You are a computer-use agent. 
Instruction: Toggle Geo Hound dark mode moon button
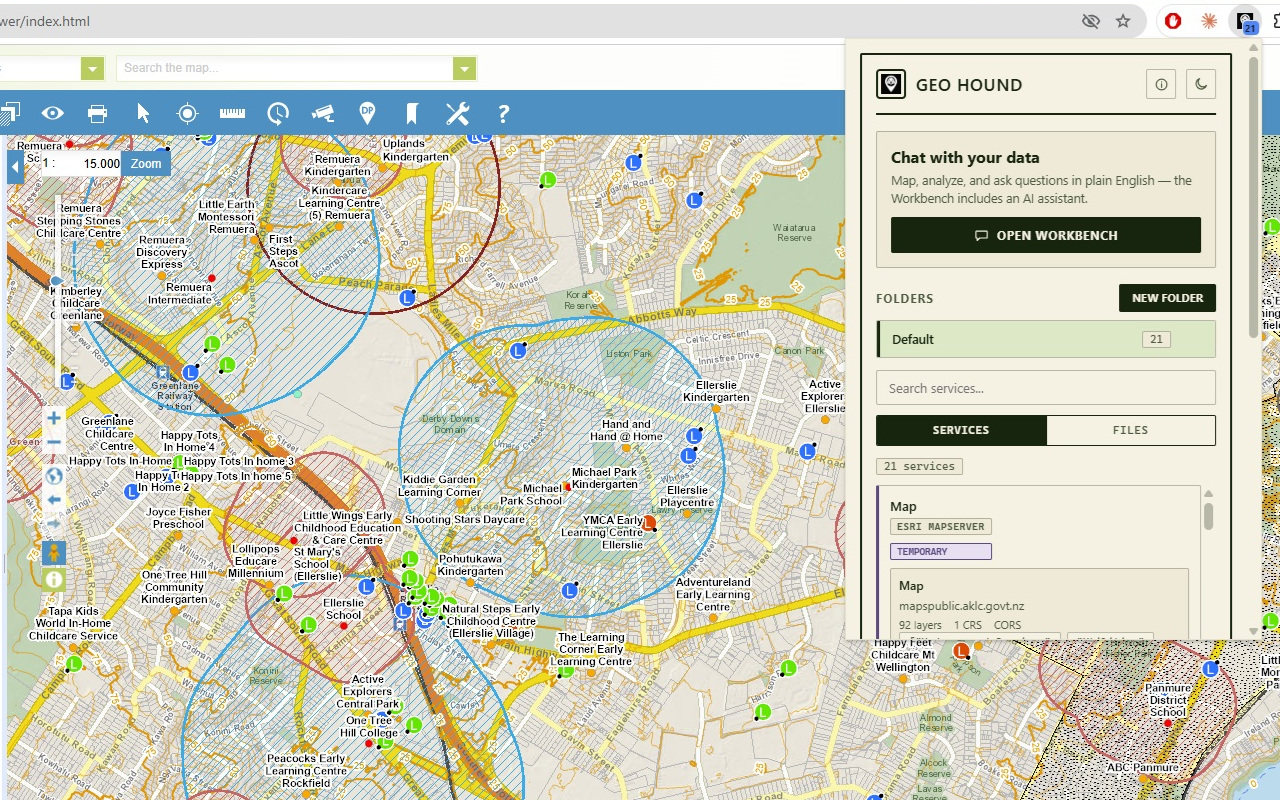[1201, 85]
